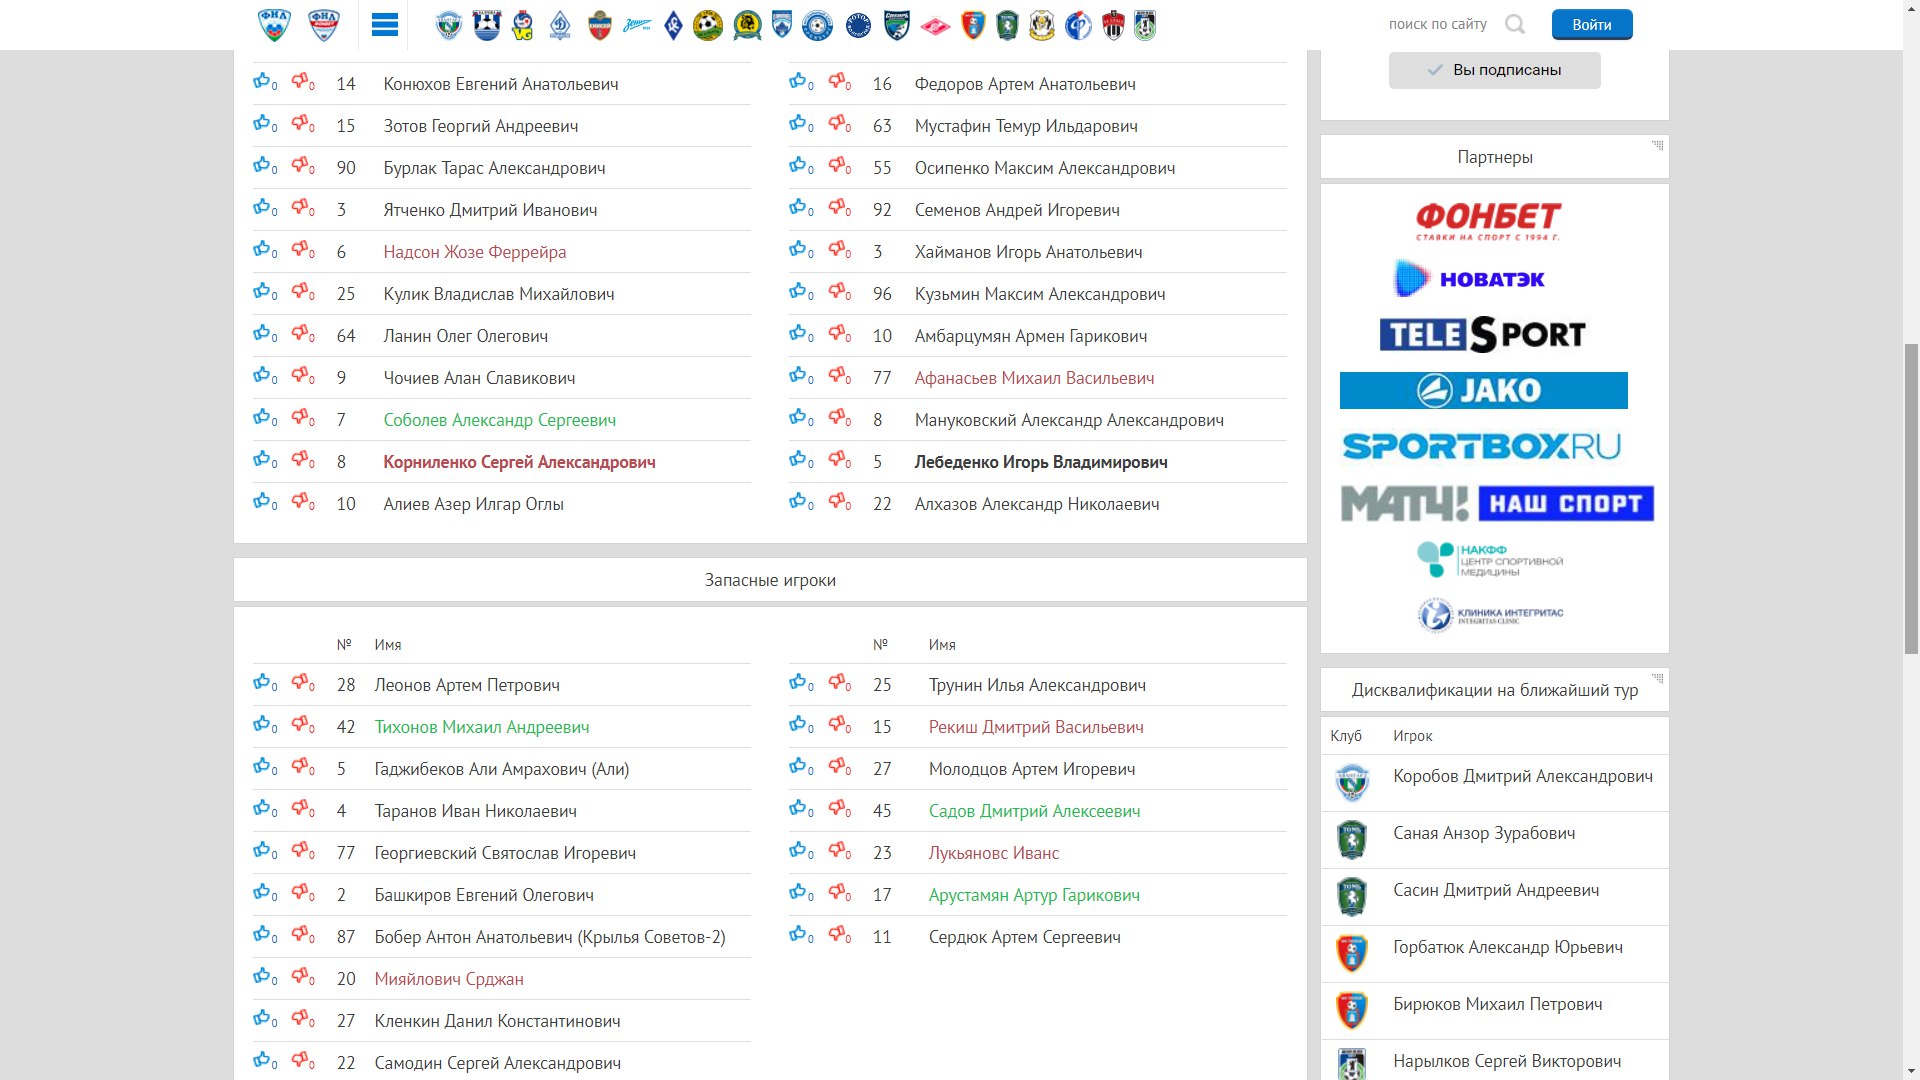The width and height of the screenshot is (1920, 1080).
Task: Dislike player Соболев Александр Сергеевич
Action: 301,417
